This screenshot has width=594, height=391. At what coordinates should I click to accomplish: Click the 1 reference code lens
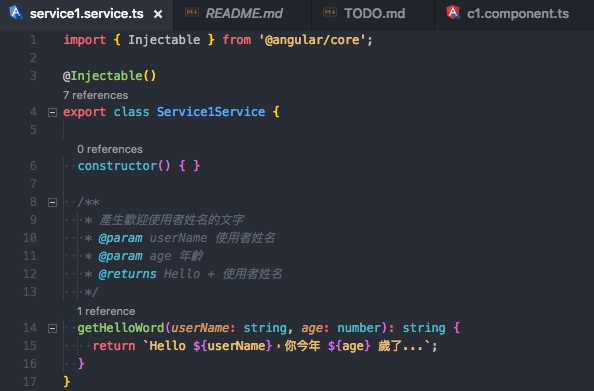click(x=106, y=311)
